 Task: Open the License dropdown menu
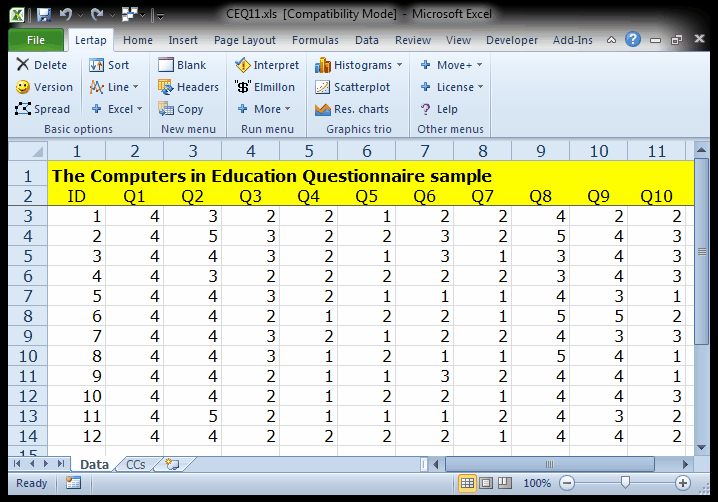click(x=453, y=87)
